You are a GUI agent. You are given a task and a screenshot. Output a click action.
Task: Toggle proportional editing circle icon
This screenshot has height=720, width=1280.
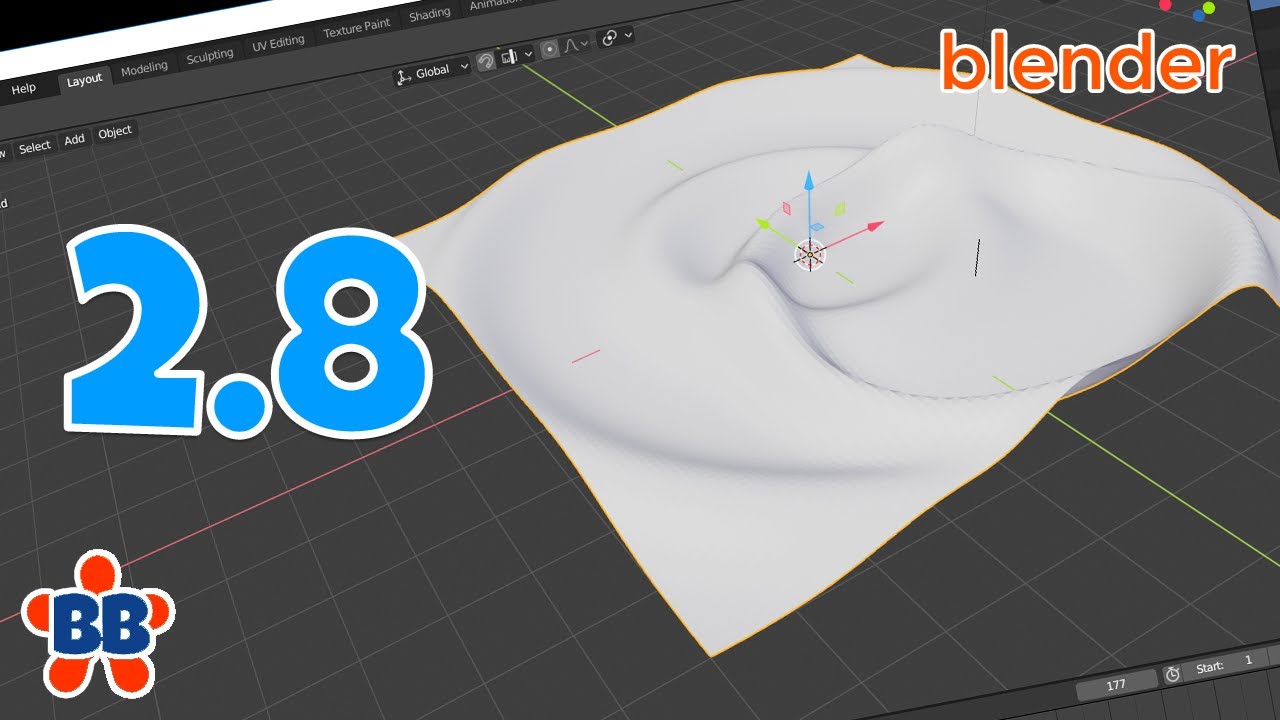point(549,49)
